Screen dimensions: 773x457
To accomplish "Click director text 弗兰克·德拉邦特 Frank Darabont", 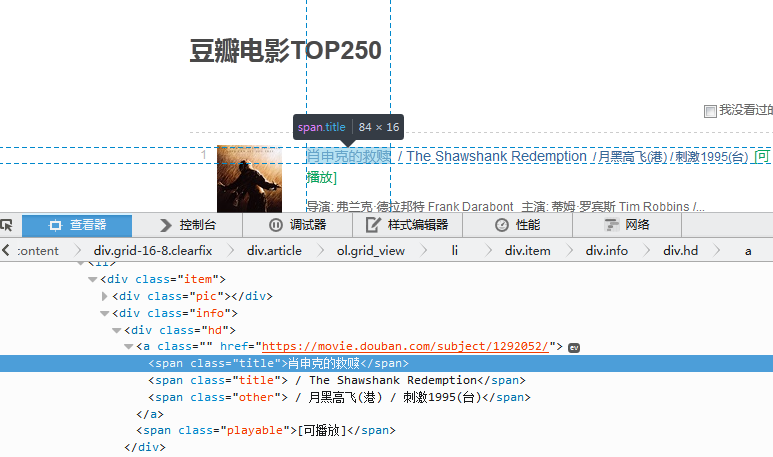I will click(424, 207).
